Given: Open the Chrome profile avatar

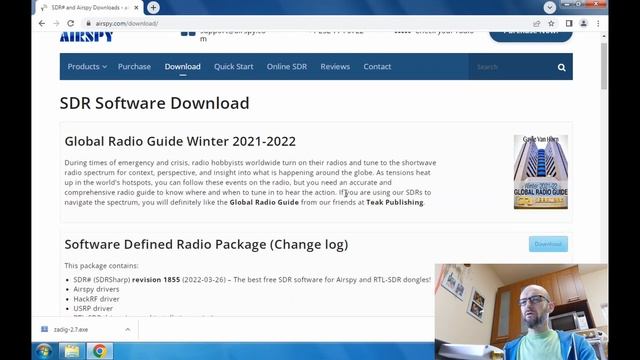Looking at the screenshot, I should 584,23.
